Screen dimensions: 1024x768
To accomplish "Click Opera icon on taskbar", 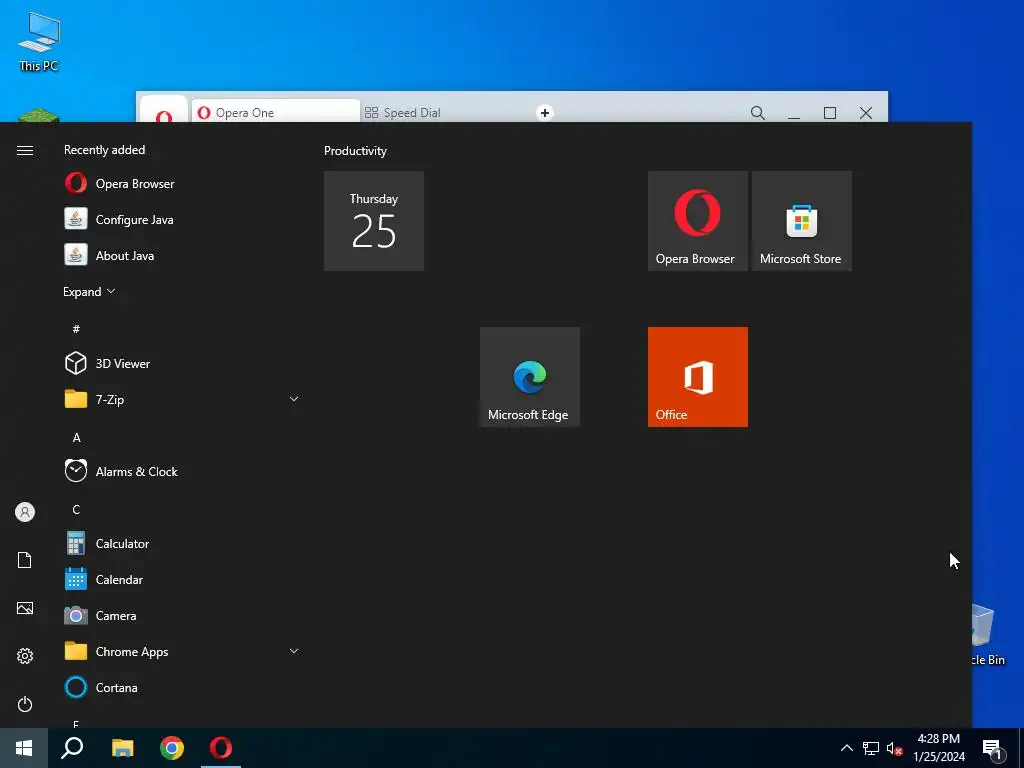I will 221,748.
